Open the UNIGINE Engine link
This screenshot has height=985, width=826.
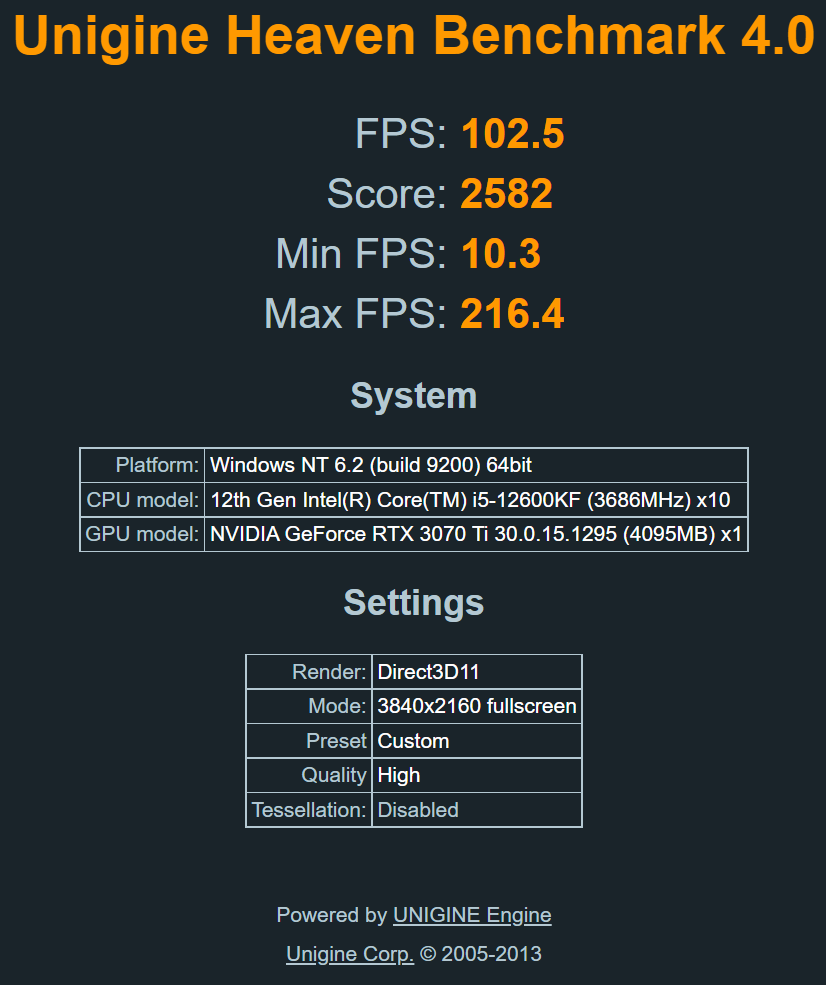coord(472,915)
